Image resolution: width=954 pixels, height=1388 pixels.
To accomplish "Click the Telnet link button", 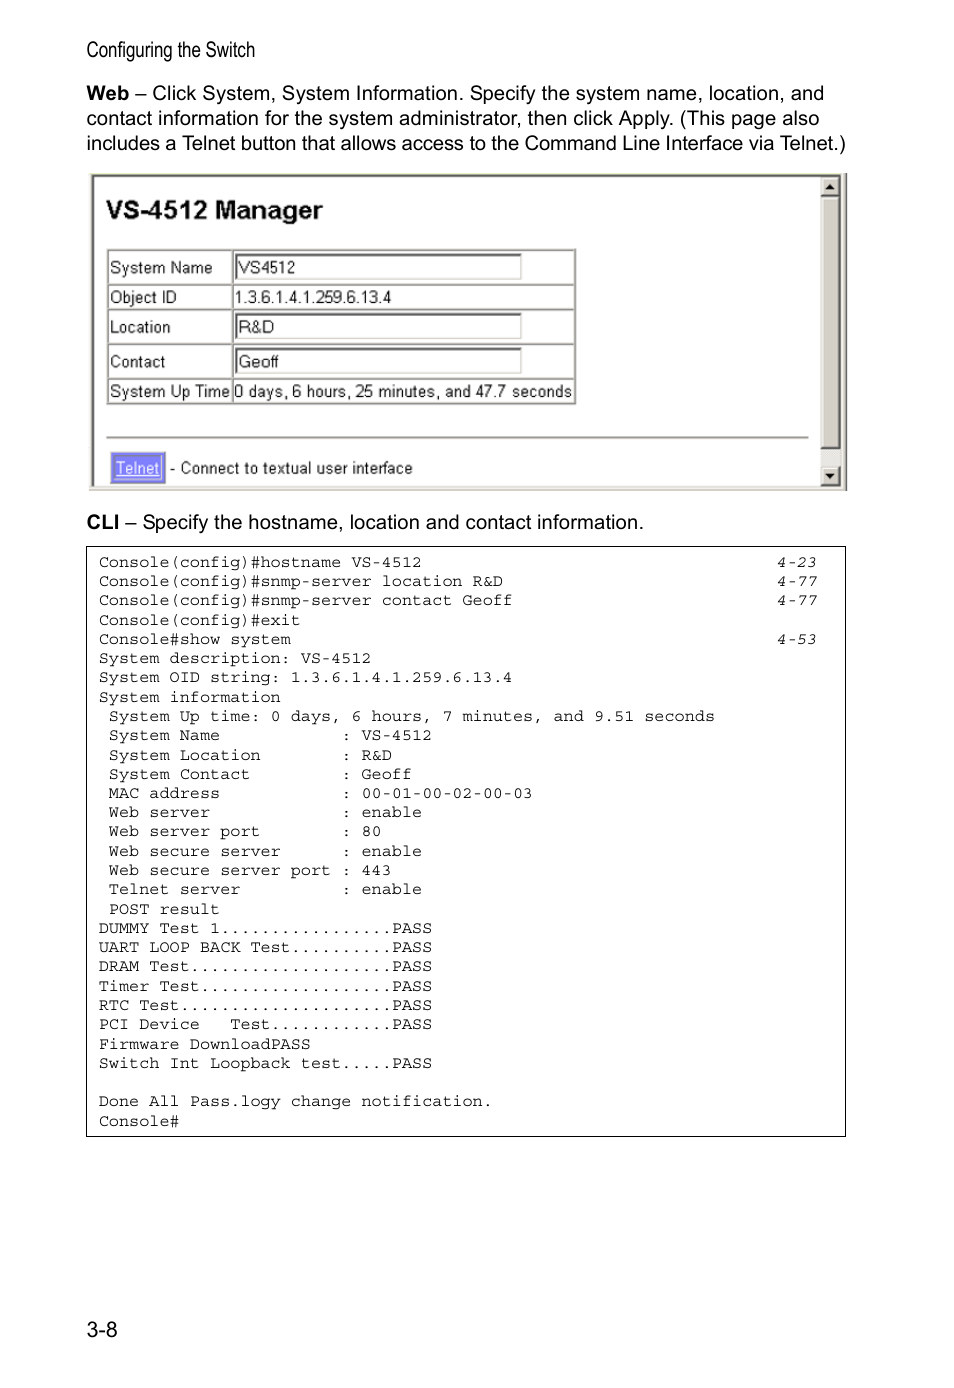I will click(137, 467).
